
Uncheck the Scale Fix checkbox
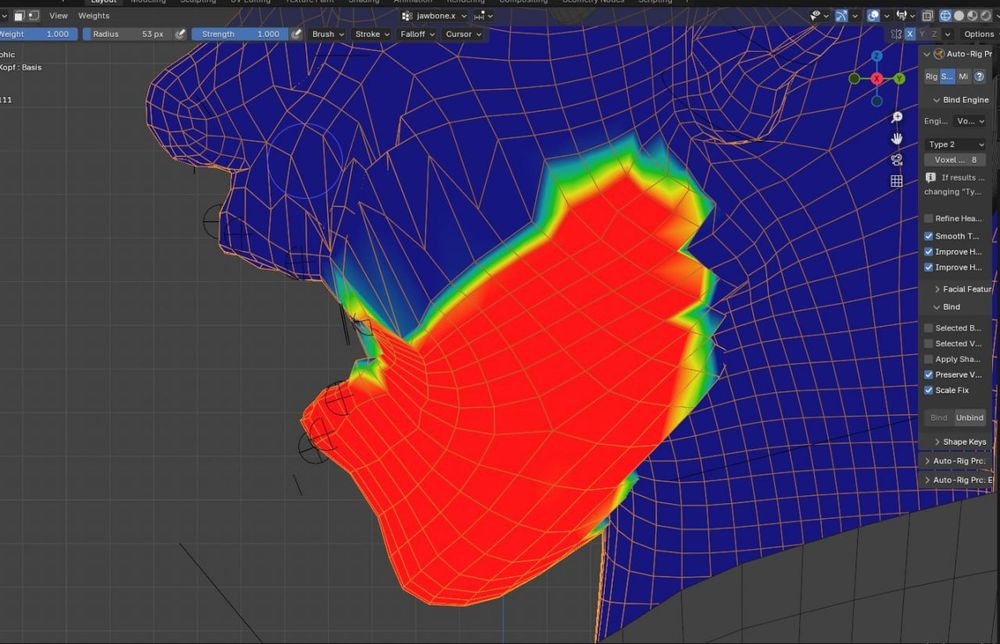pos(929,390)
